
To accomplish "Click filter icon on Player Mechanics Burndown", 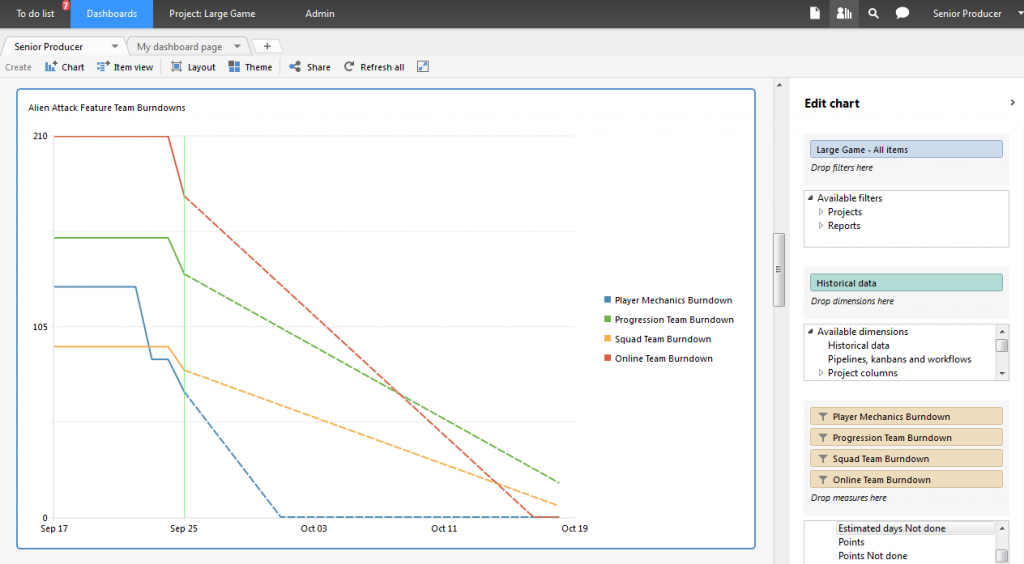I will pos(823,416).
